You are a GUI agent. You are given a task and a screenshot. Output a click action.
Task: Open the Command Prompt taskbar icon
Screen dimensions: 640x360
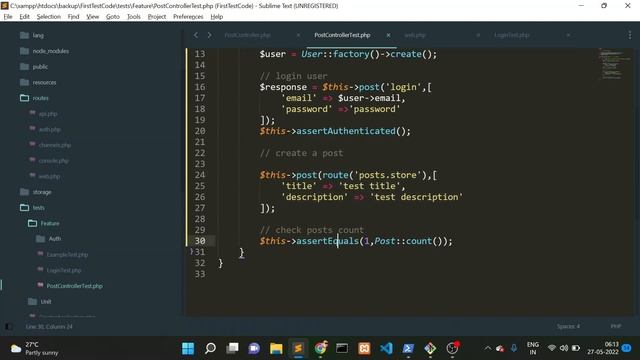coord(342,348)
